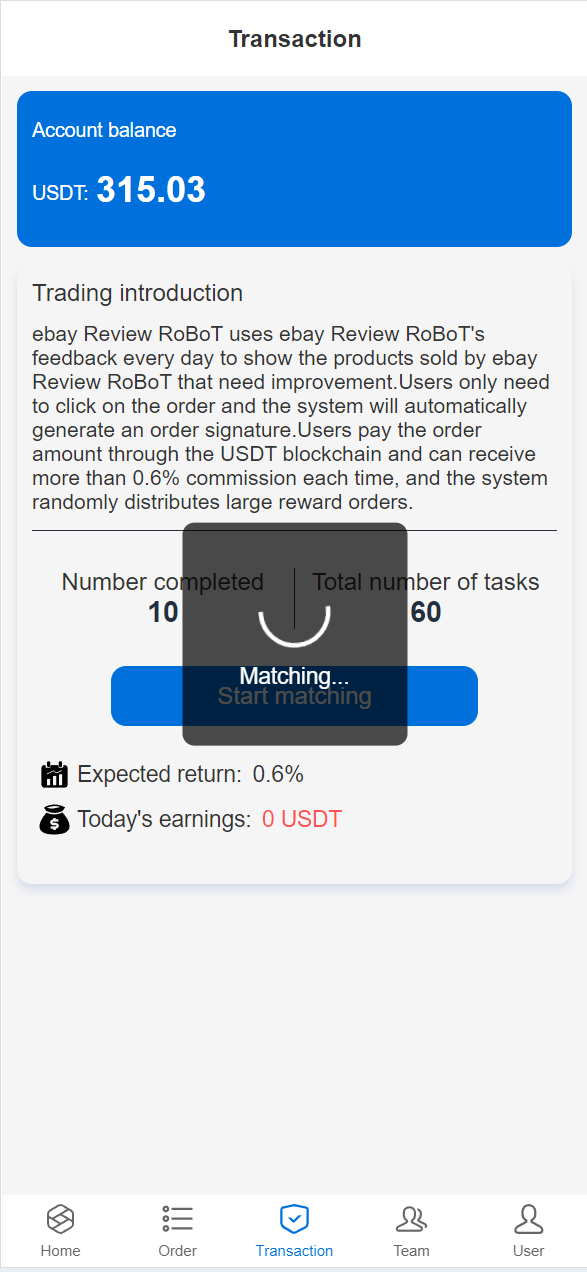The width and height of the screenshot is (587, 1272).
Task: Click the Total number of tasks count
Action: coord(426,612)
